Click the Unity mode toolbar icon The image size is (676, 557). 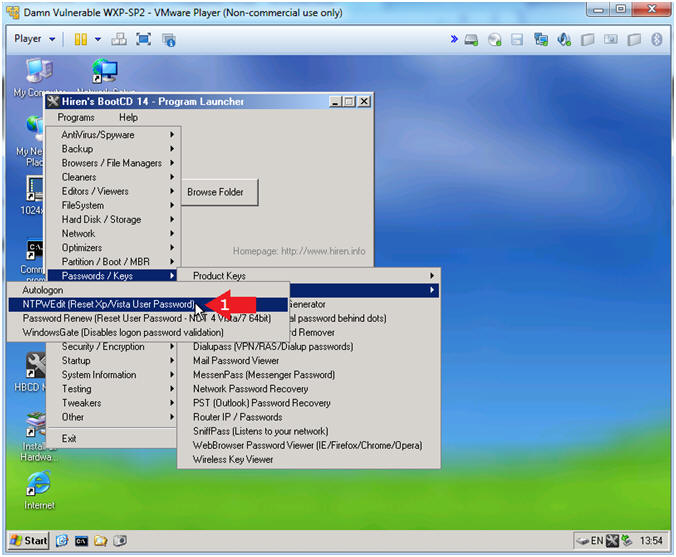[169, 40]
